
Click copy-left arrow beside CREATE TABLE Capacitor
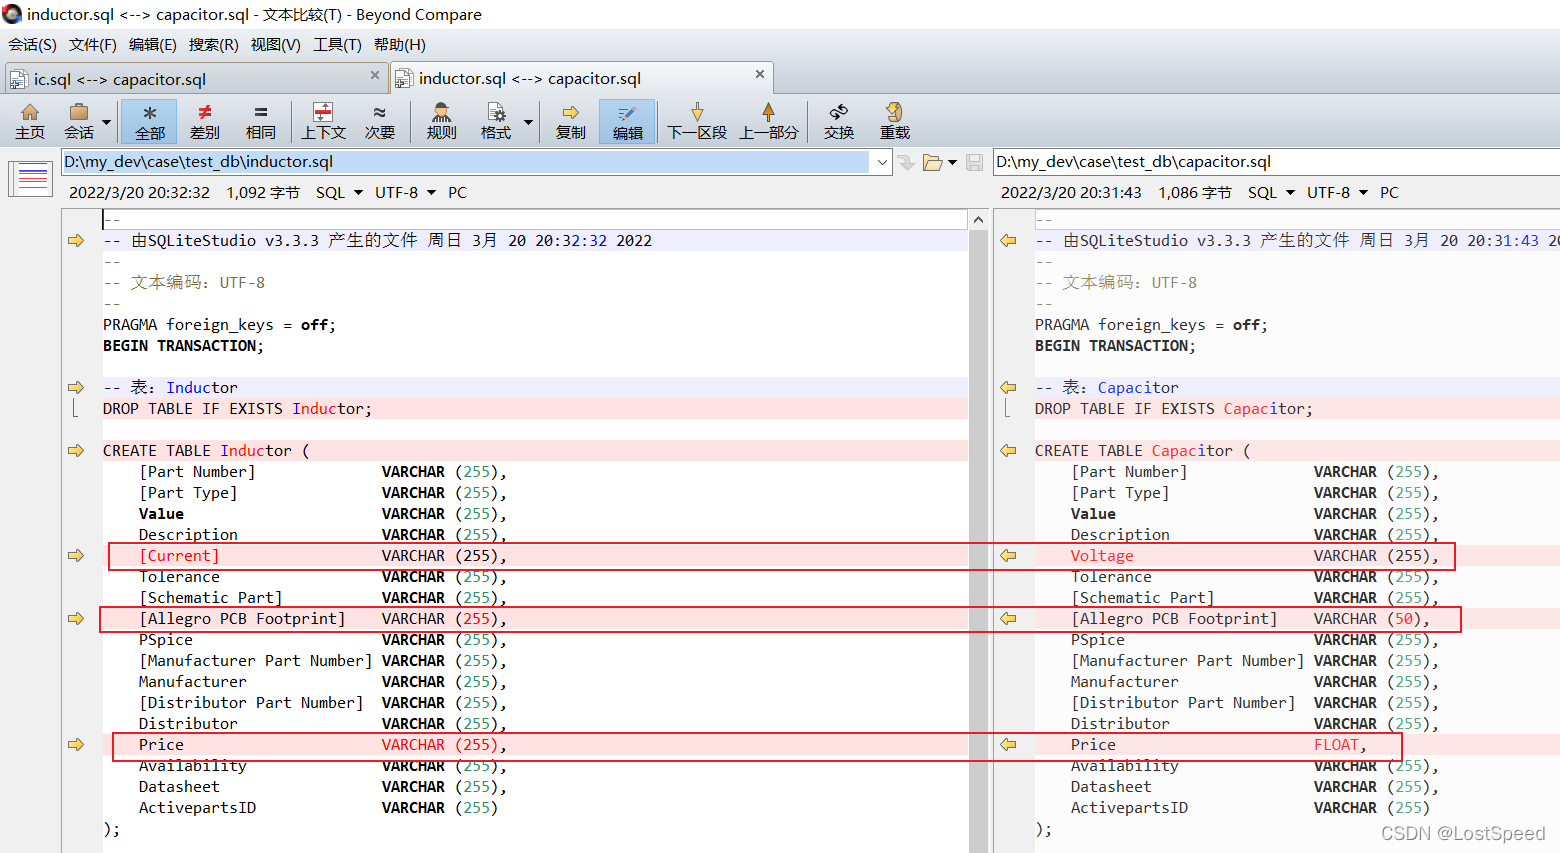point(1008,450)
